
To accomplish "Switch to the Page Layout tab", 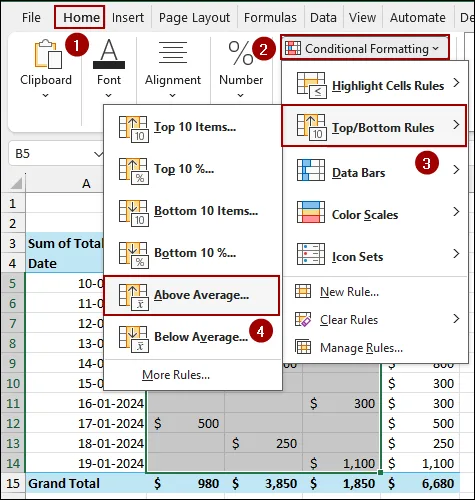I will 194,17.
